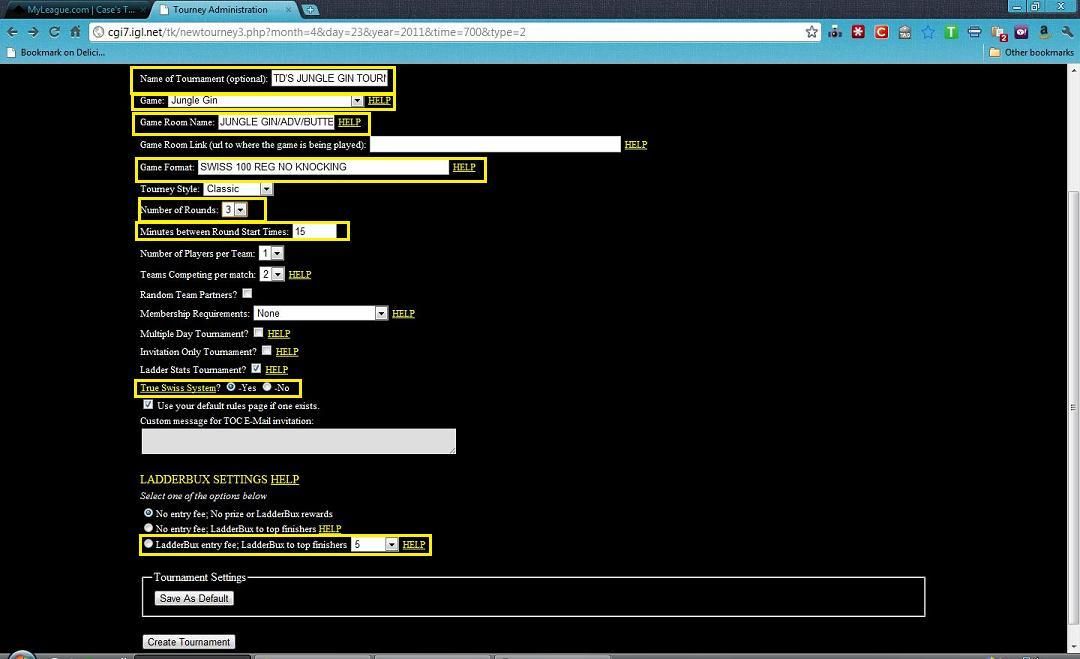
Task: Click the camera screenshot extension icon
Action: (835, 32)
